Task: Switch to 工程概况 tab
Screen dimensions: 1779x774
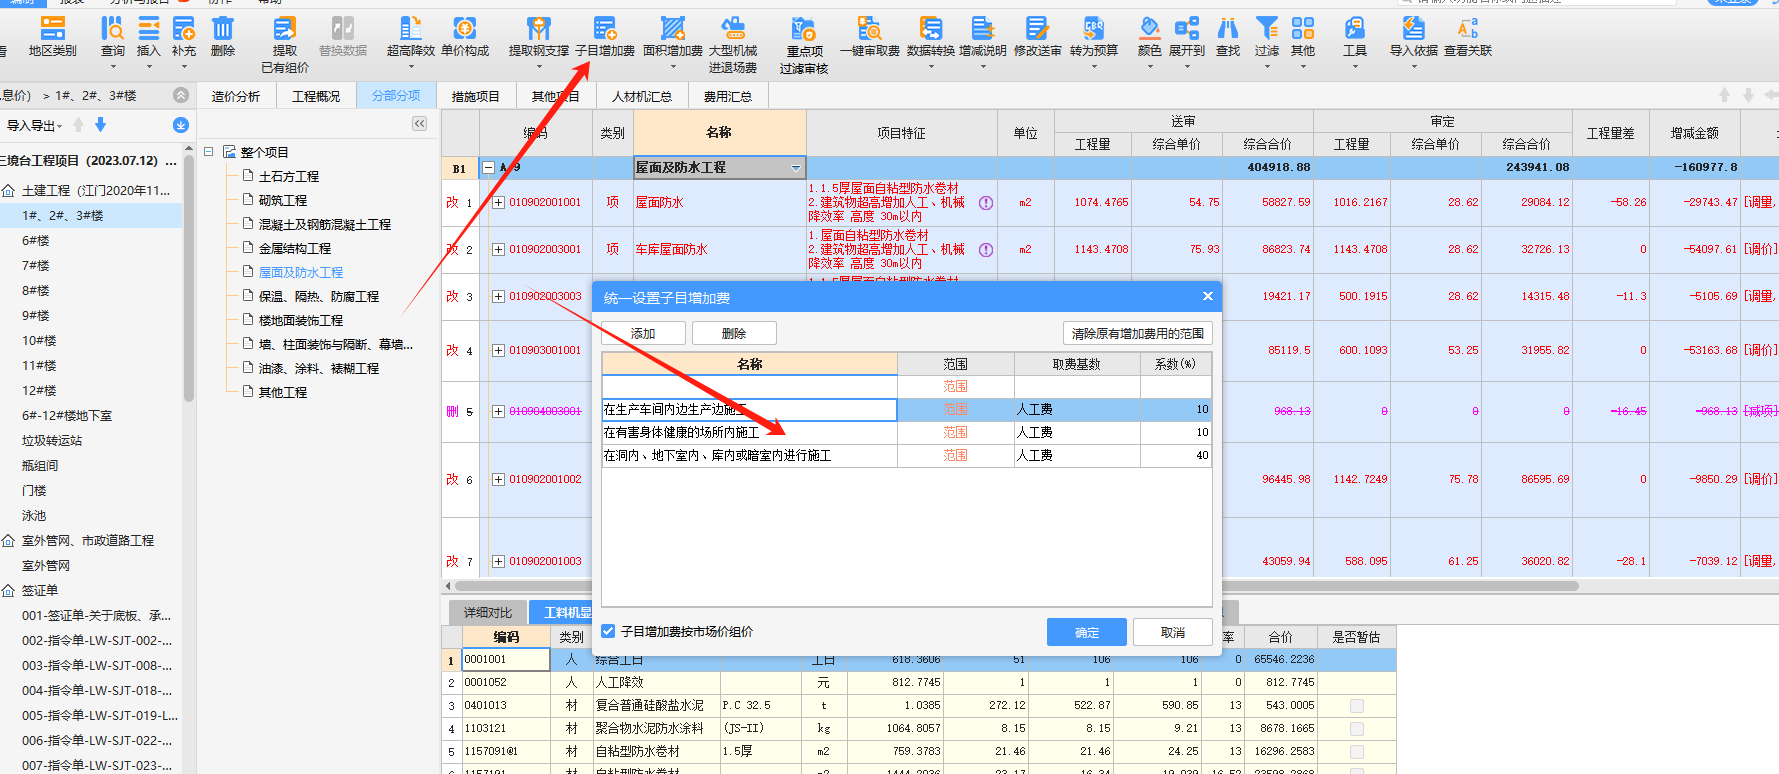Action: point(316,96)
